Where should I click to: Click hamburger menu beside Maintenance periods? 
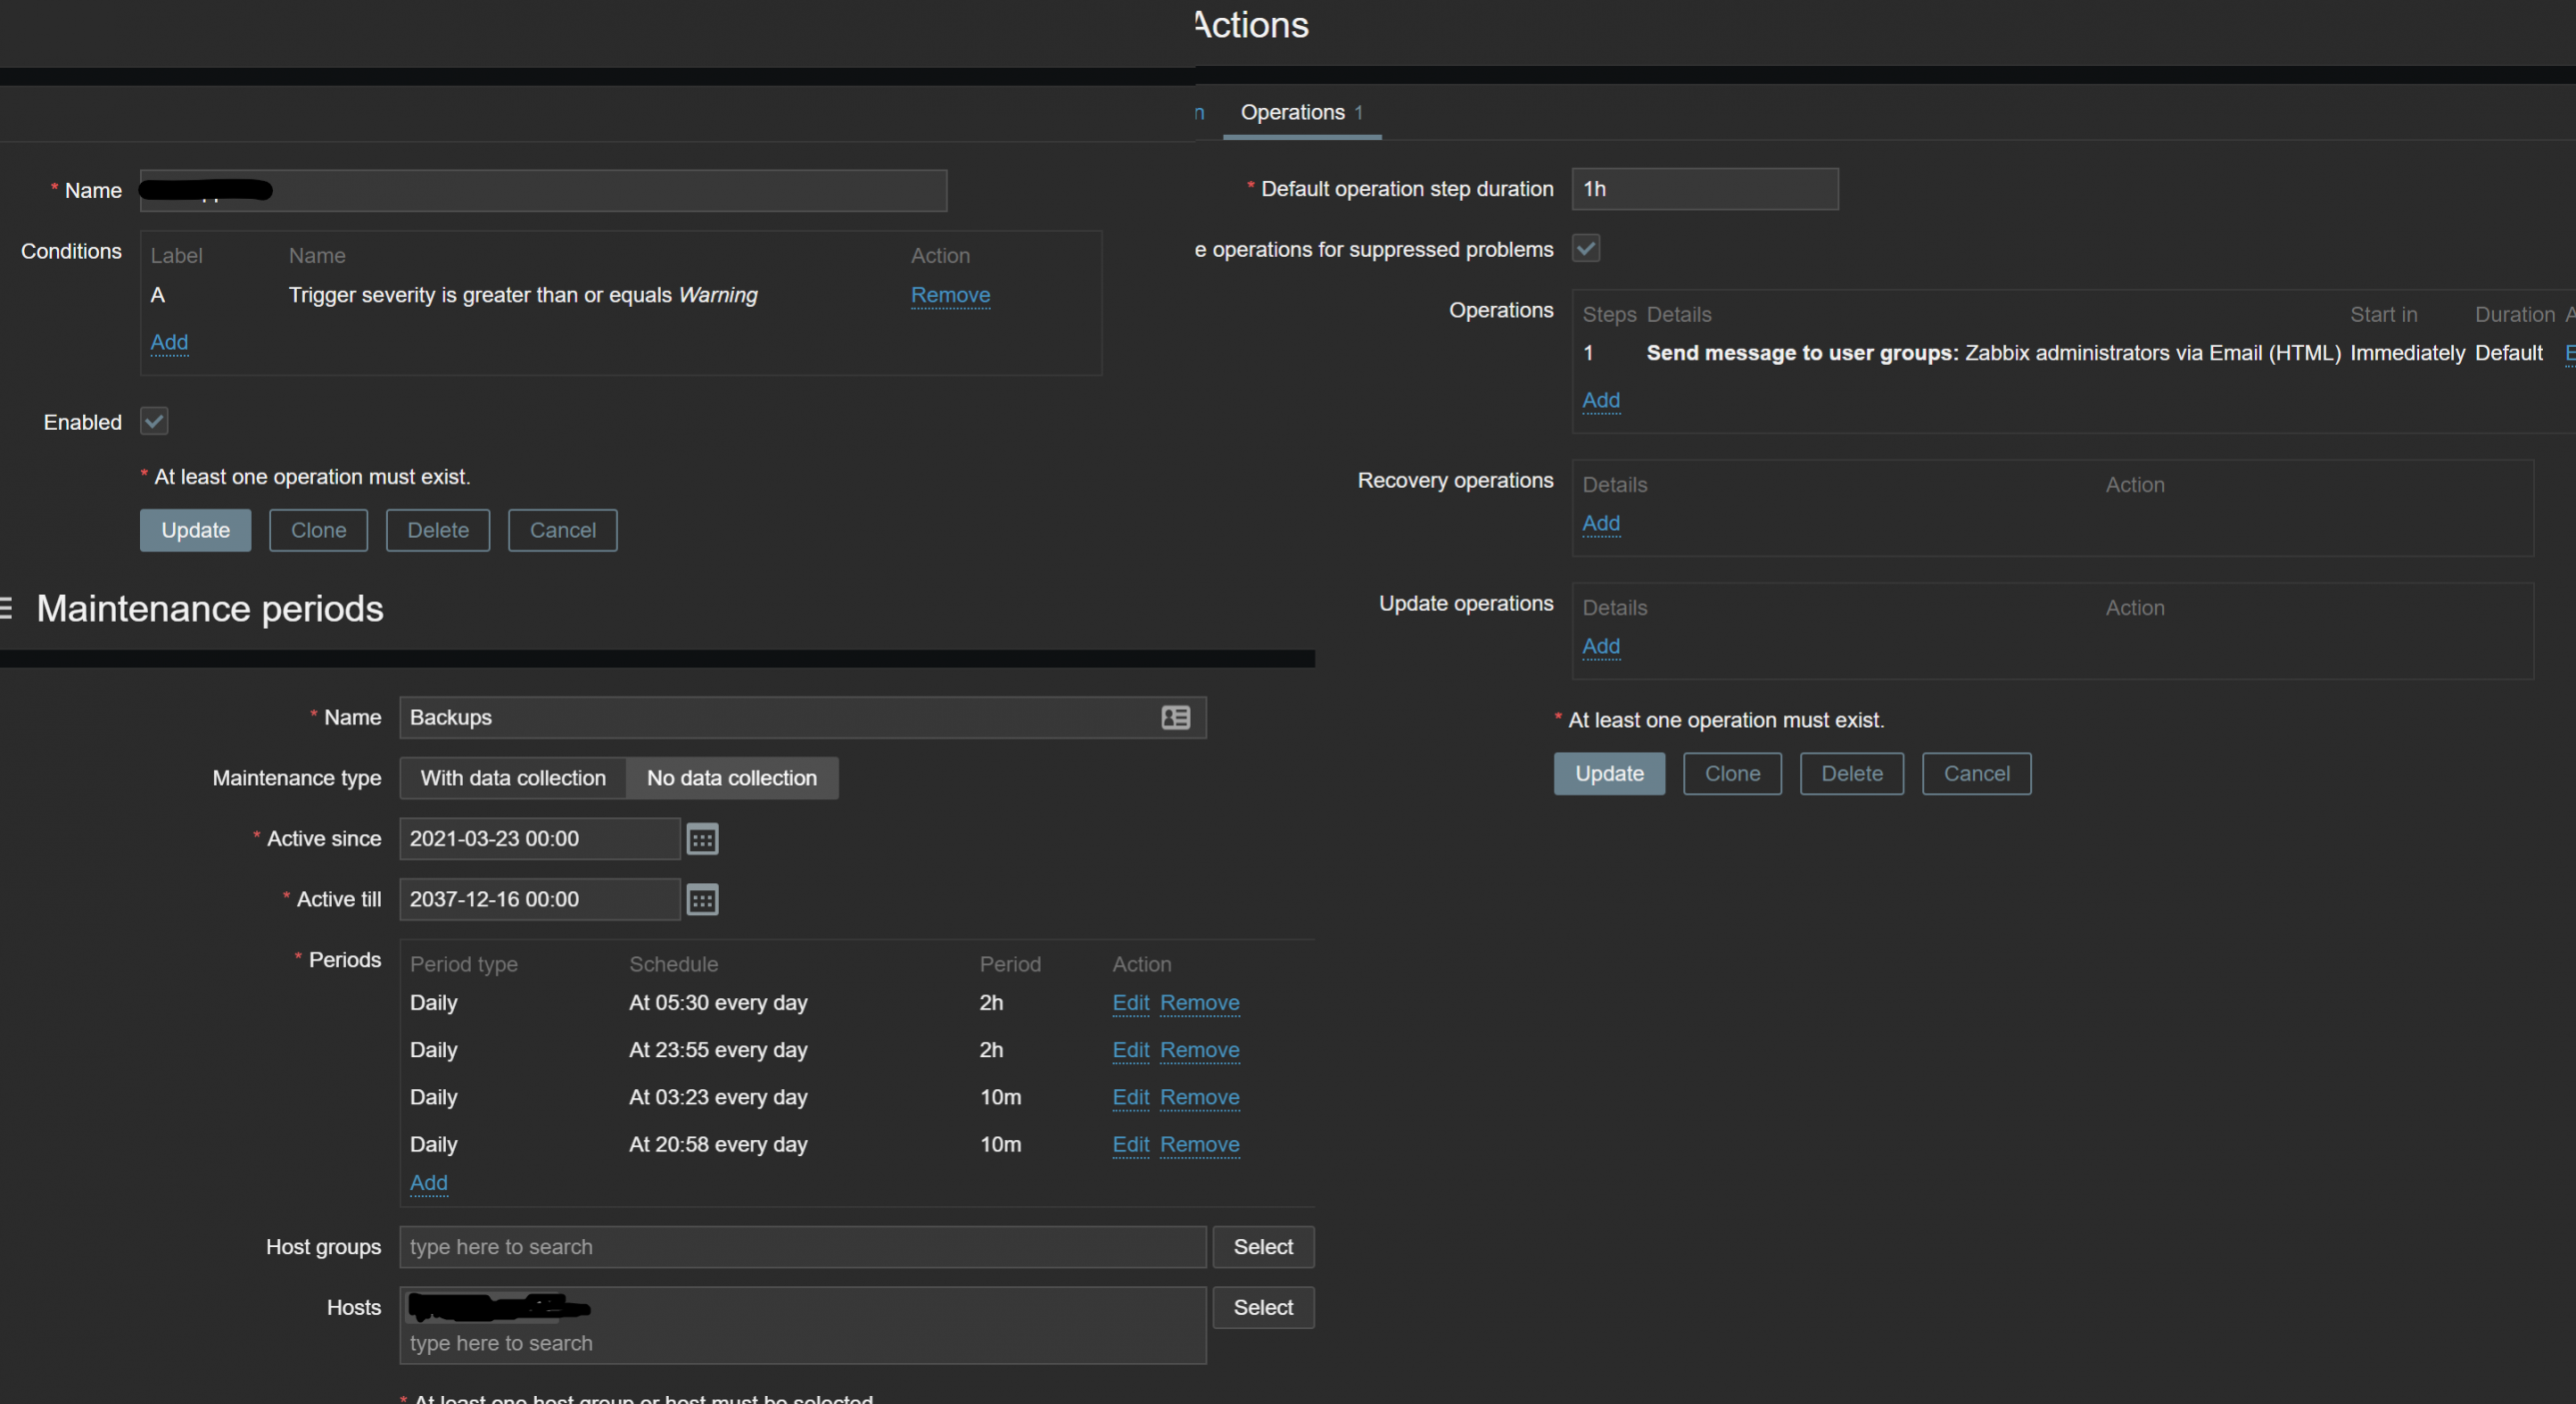coord(6,608)
